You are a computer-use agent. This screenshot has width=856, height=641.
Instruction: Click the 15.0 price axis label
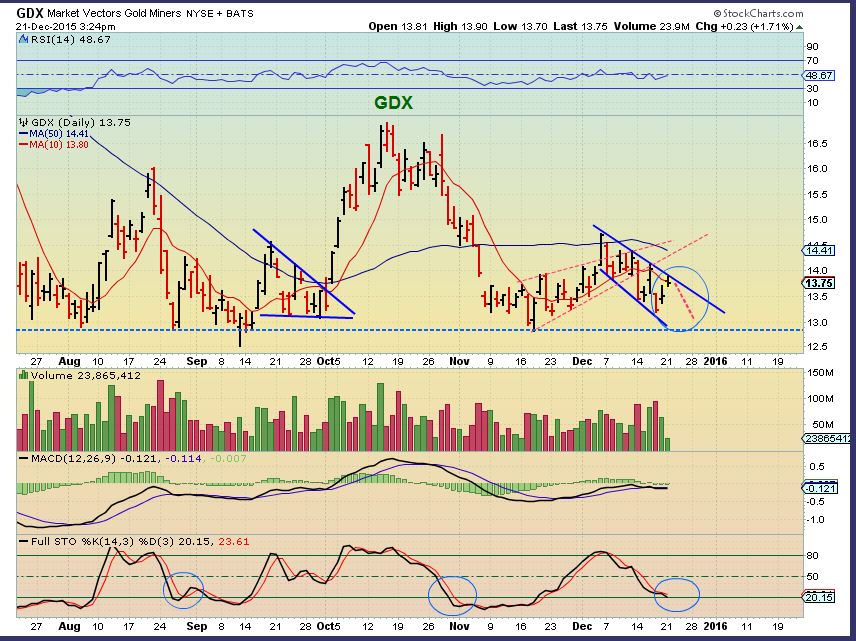pos(817,220)
